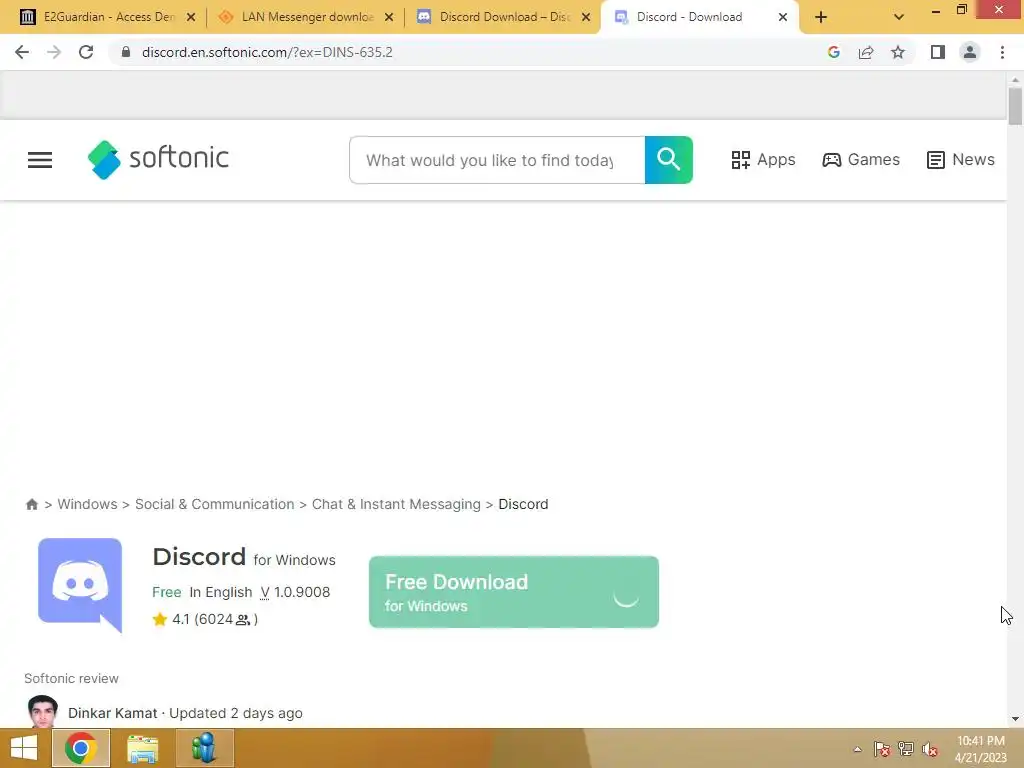Viewport: 1024px width, 768px height.
Task: Click the Softonic logo
Action: tap(158, 159)
